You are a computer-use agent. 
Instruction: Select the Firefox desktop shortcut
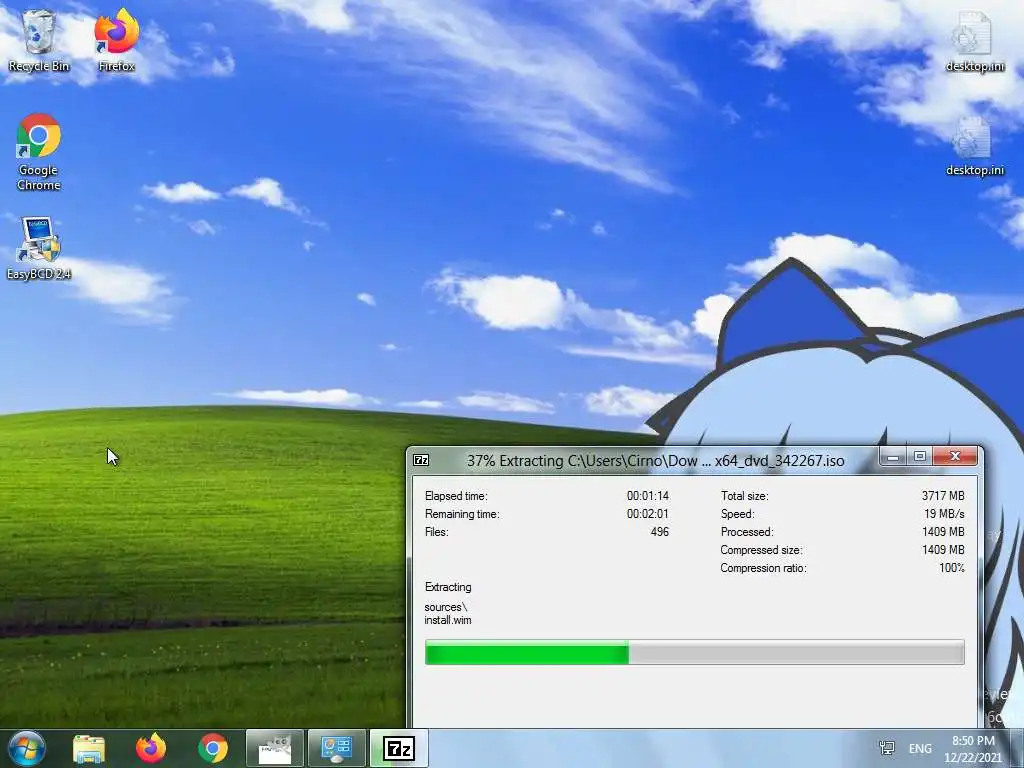pyautogui.click(x=116, y=40)
